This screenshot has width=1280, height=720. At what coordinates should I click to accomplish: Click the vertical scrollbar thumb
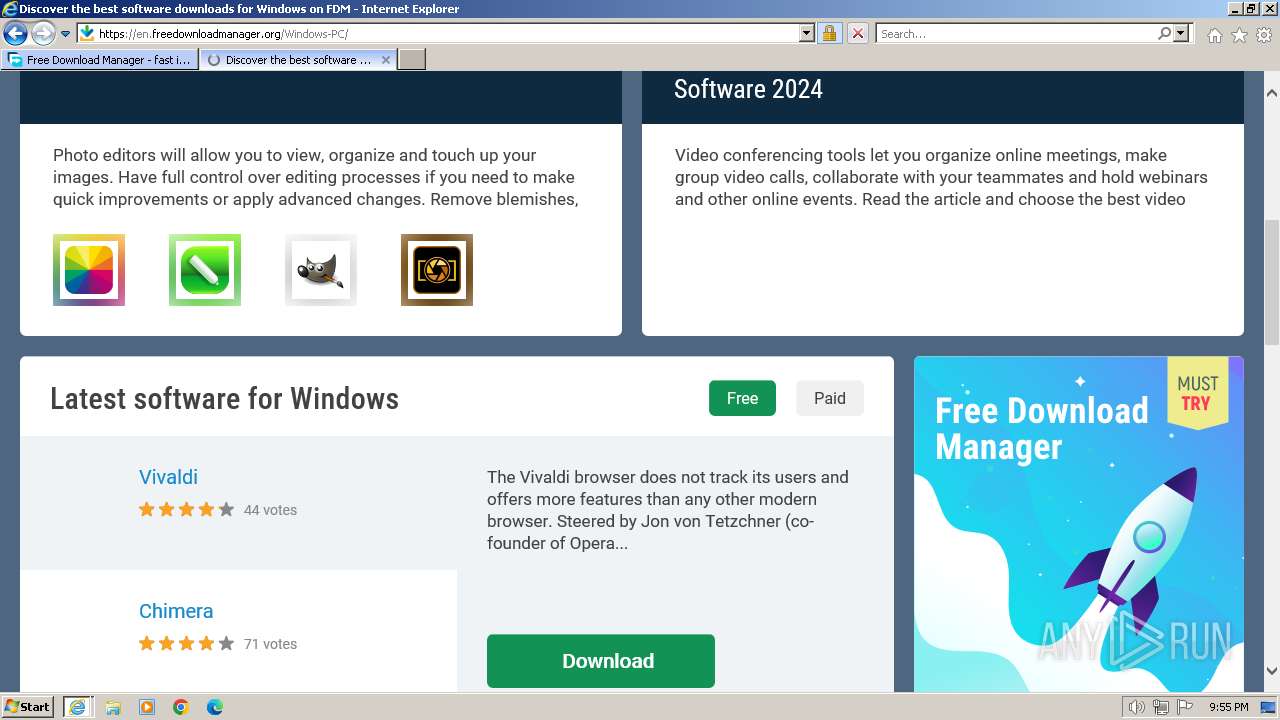(1272, 282)
